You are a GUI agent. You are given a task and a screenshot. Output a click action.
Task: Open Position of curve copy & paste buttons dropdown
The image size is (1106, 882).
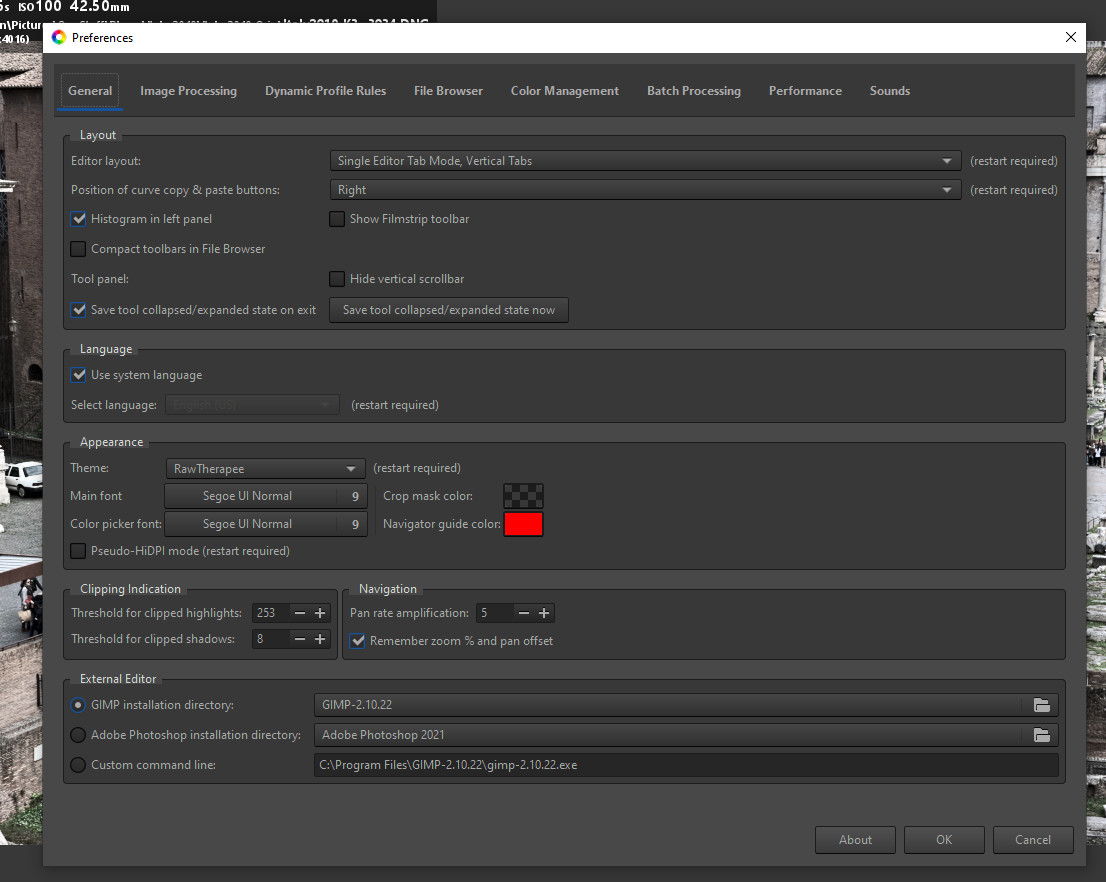tap(645, 190)
